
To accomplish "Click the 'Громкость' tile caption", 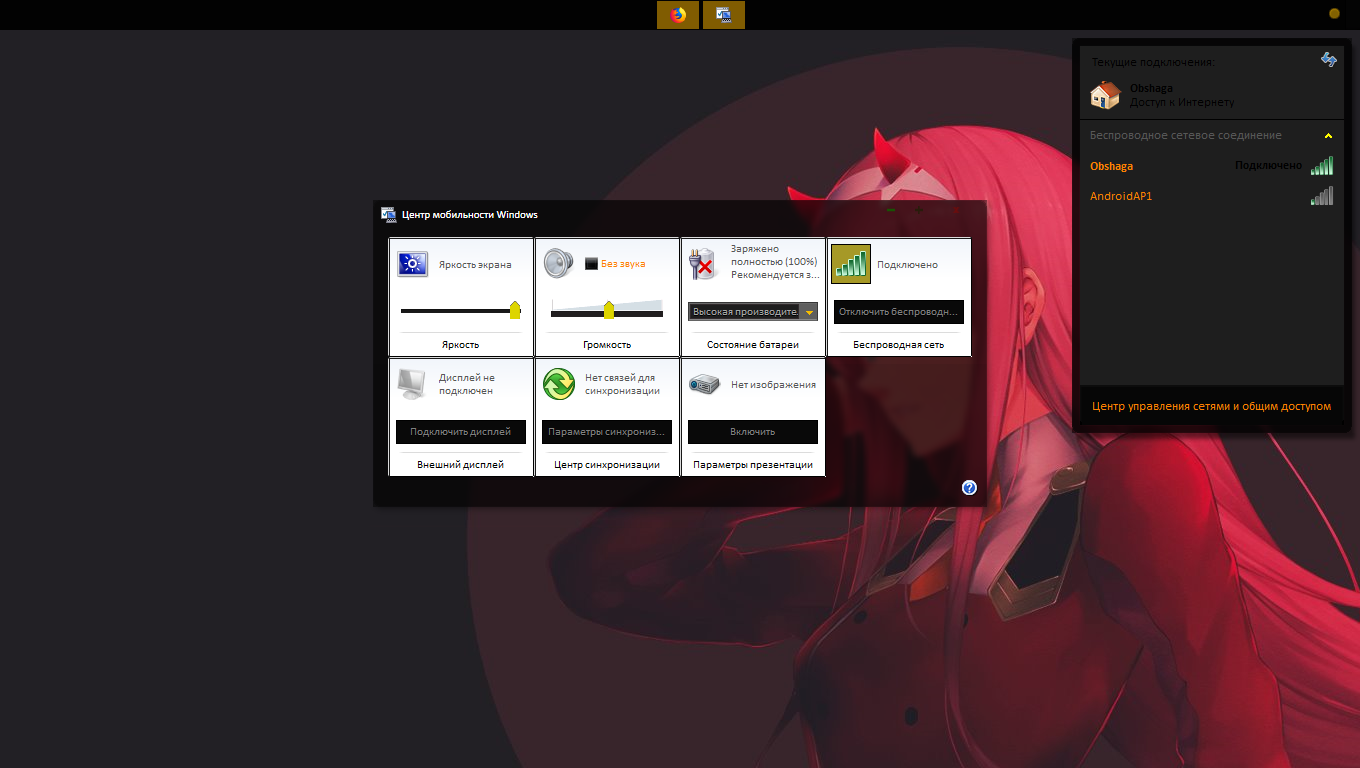I will [x=607, y=345].
